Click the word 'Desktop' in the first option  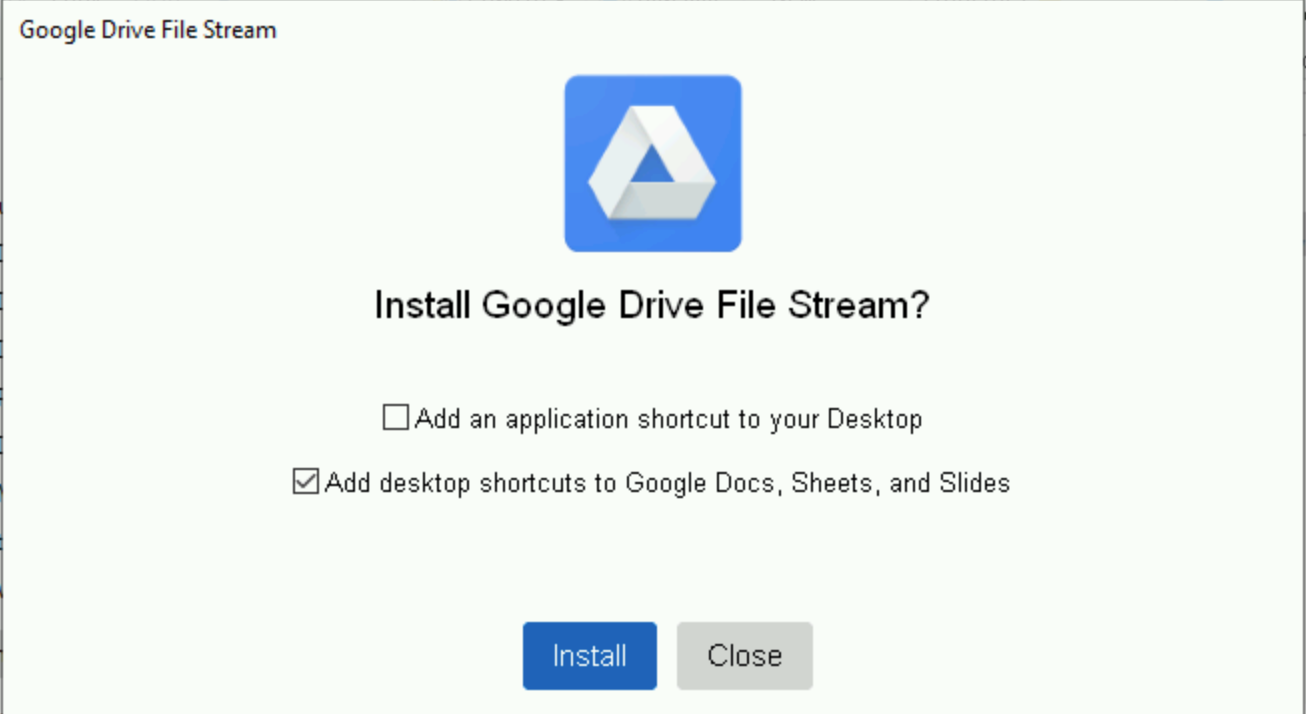pos(874,418)
